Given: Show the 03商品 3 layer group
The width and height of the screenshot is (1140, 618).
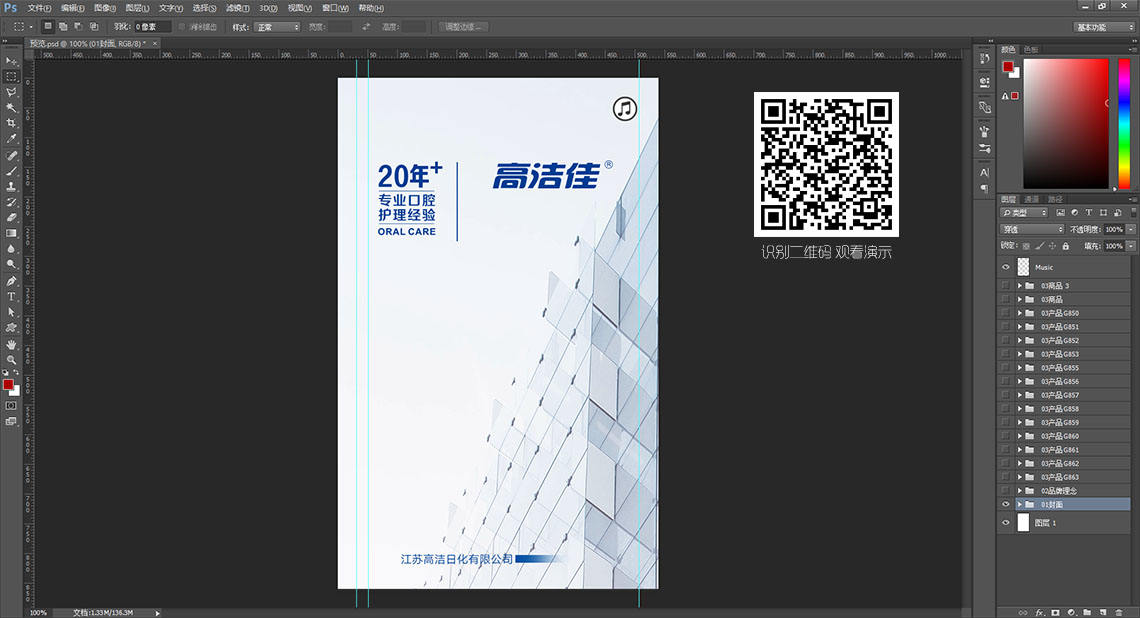Looking at the screenshot, I should pyautogui.click(x=1006, y=286).
